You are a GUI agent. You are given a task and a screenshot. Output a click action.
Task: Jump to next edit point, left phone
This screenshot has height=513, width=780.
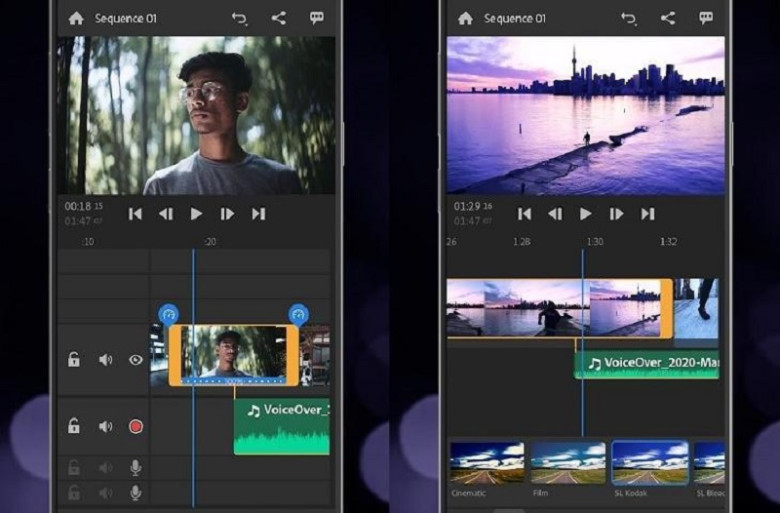[259, 214]
